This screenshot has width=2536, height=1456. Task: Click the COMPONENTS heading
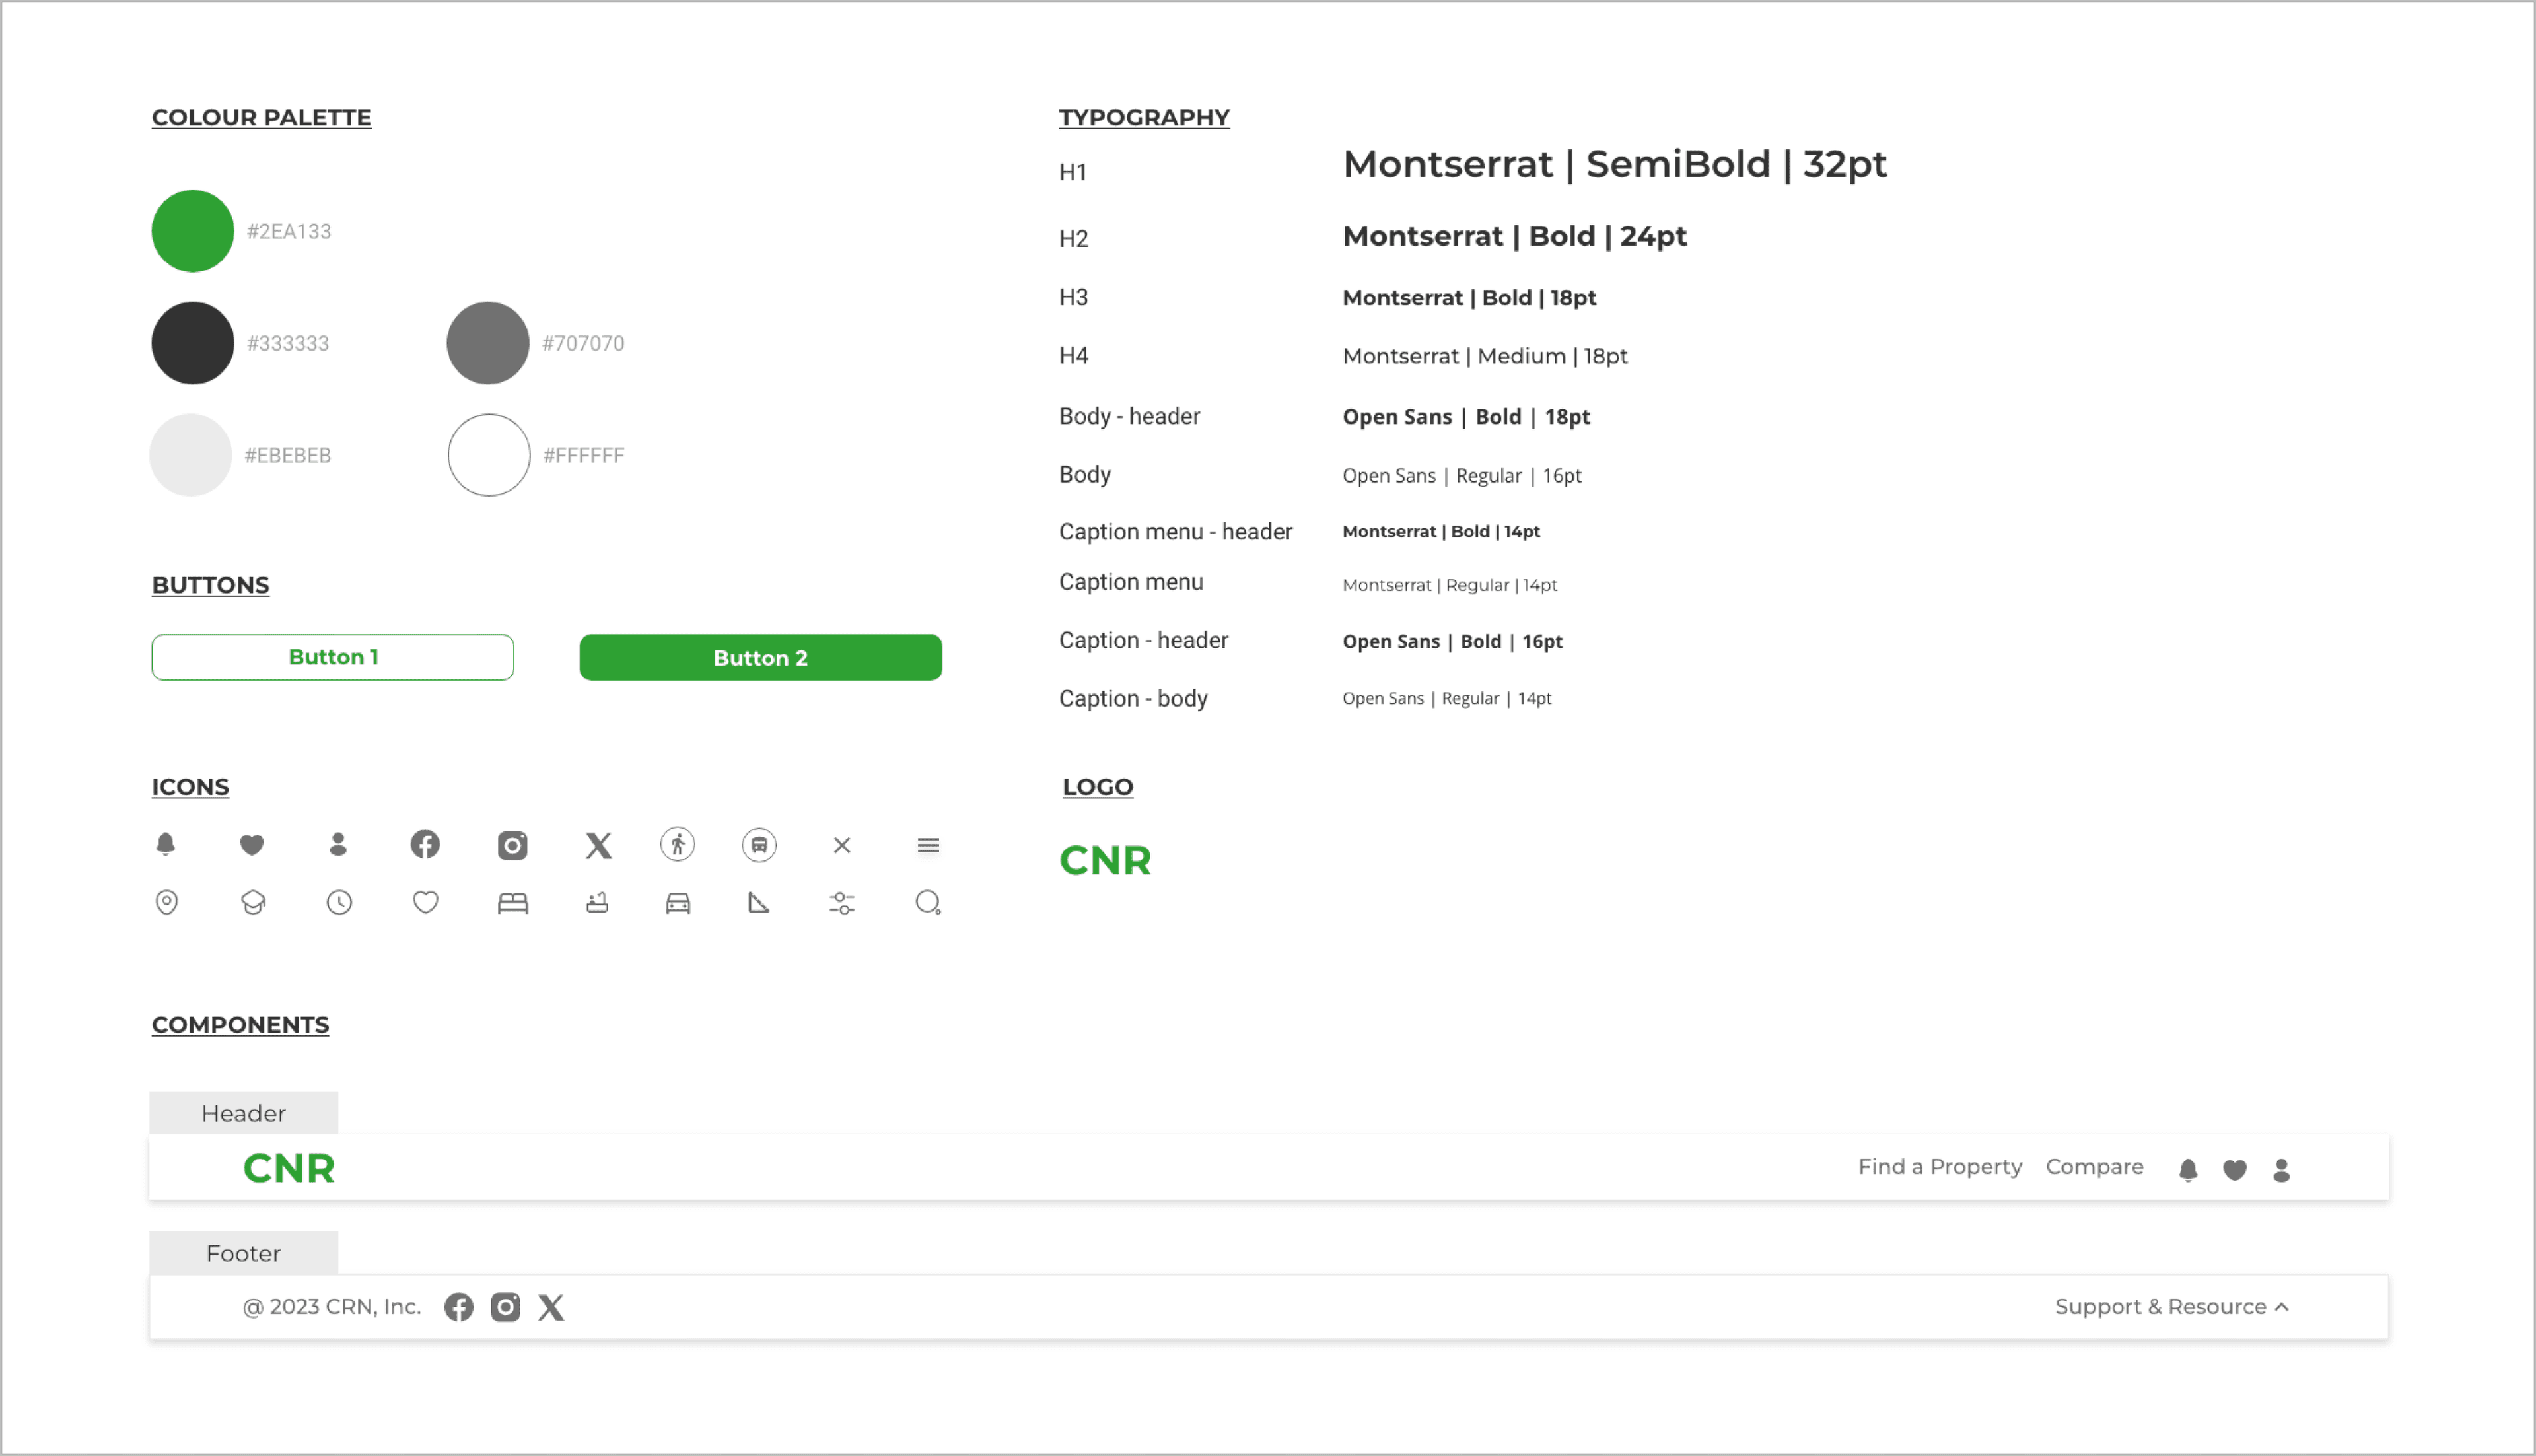click(x=240, y=1026)
